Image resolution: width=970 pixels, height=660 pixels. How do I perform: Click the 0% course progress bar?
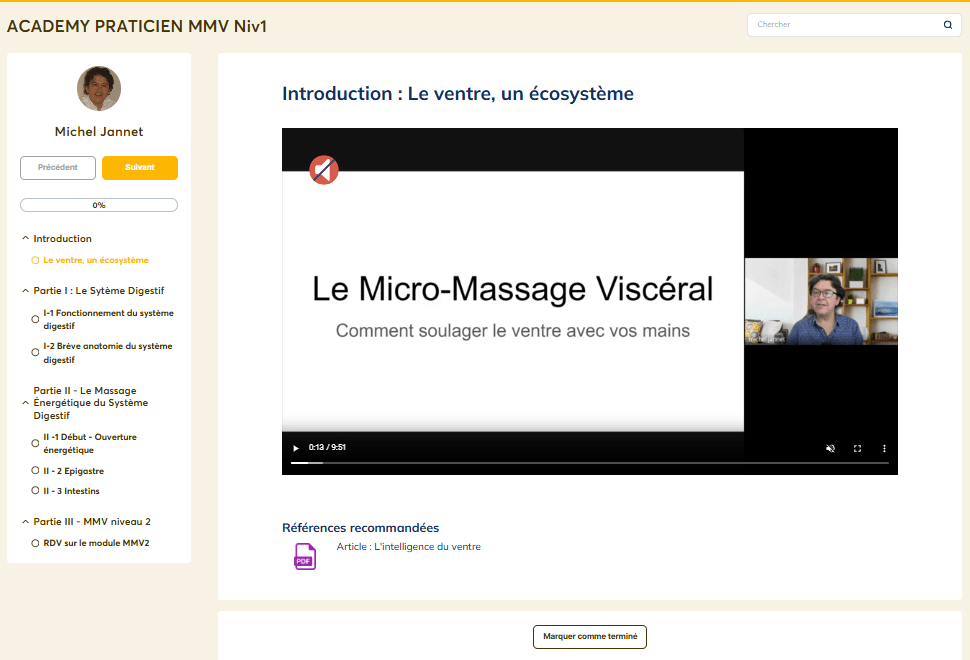click(99, 205)
